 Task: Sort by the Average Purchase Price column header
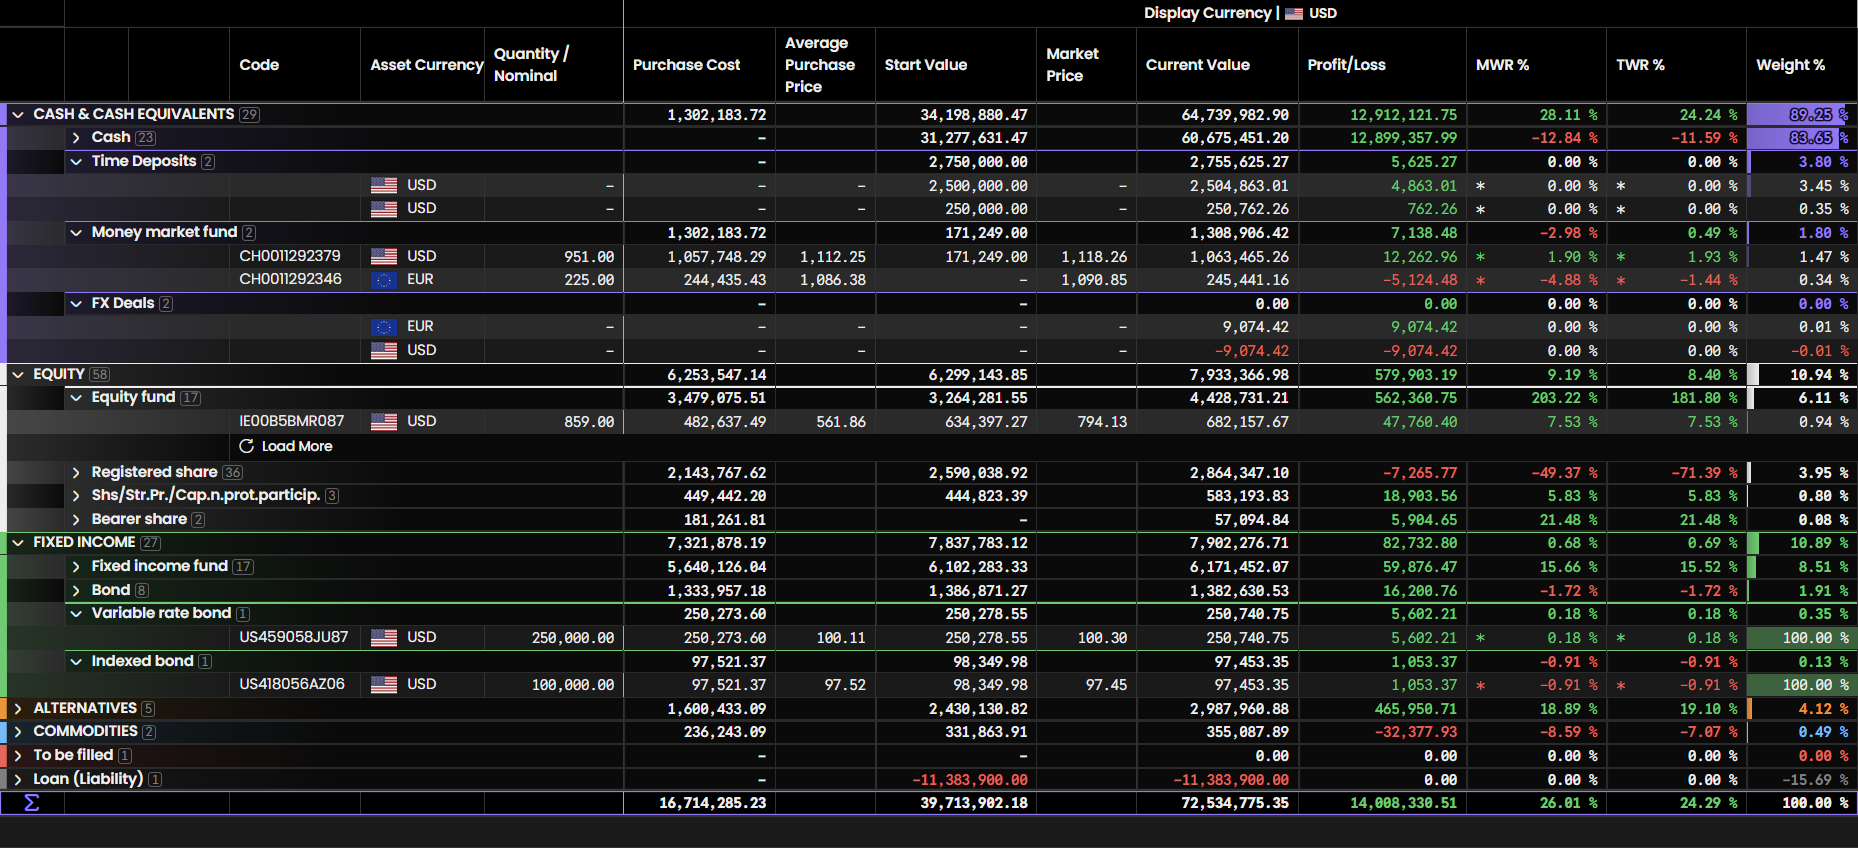(x=820, y=65)
